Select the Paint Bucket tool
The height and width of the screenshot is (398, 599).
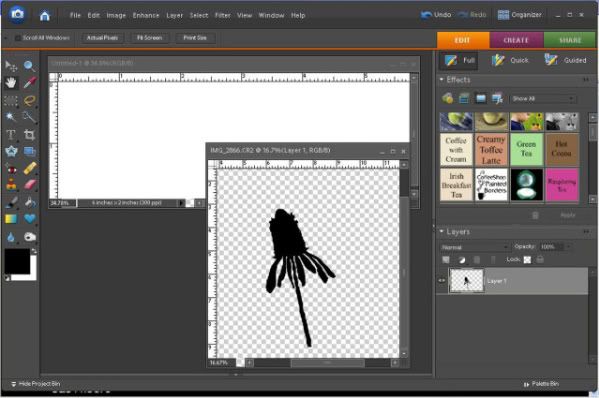coord(29,202)
